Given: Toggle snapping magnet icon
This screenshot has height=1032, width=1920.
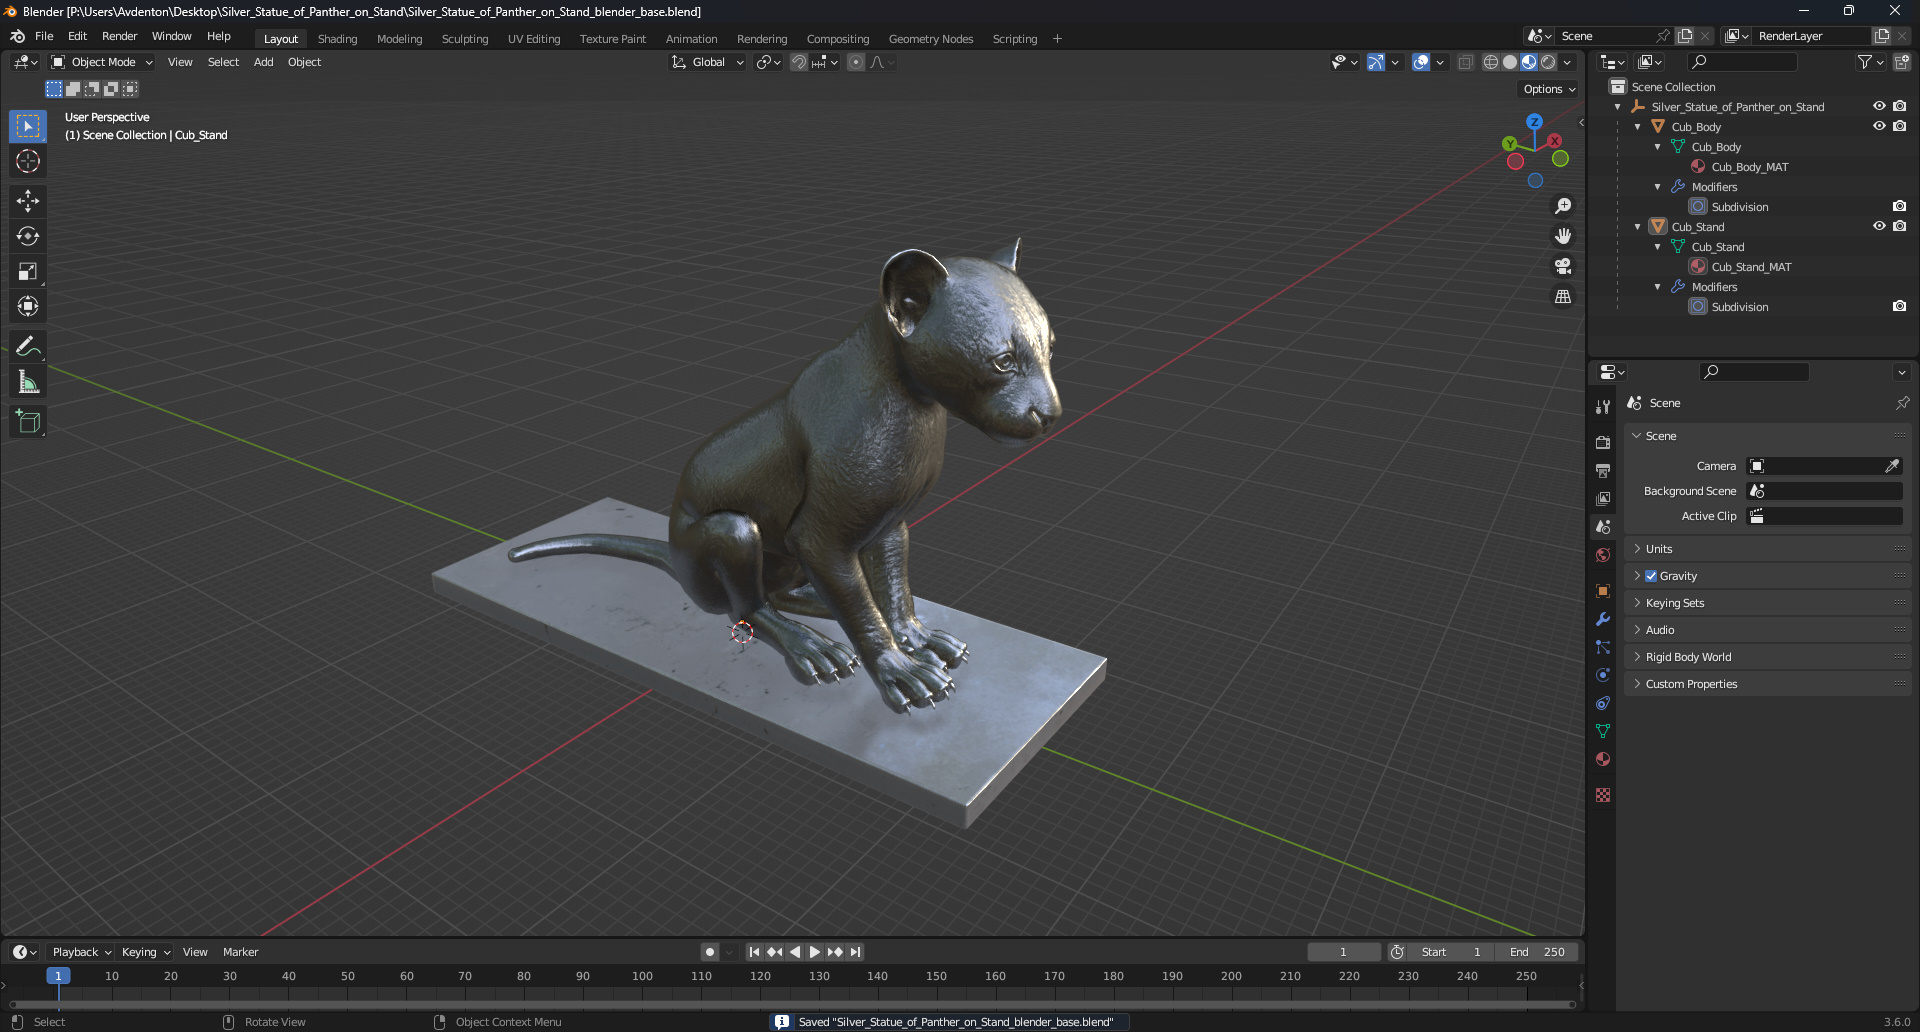Looking at the screenshot, I should pos(798,62).
